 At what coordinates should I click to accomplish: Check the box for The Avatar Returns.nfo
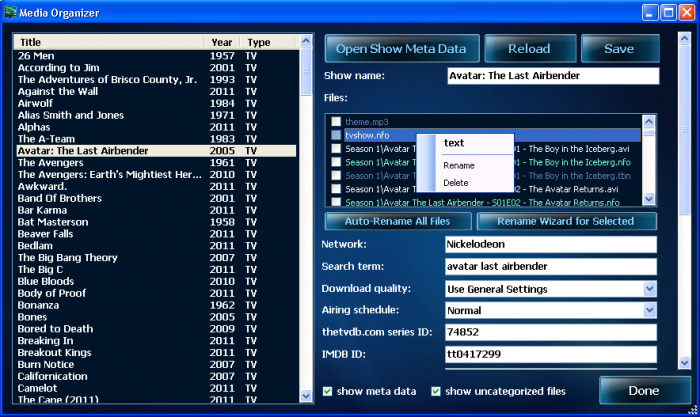336,202
